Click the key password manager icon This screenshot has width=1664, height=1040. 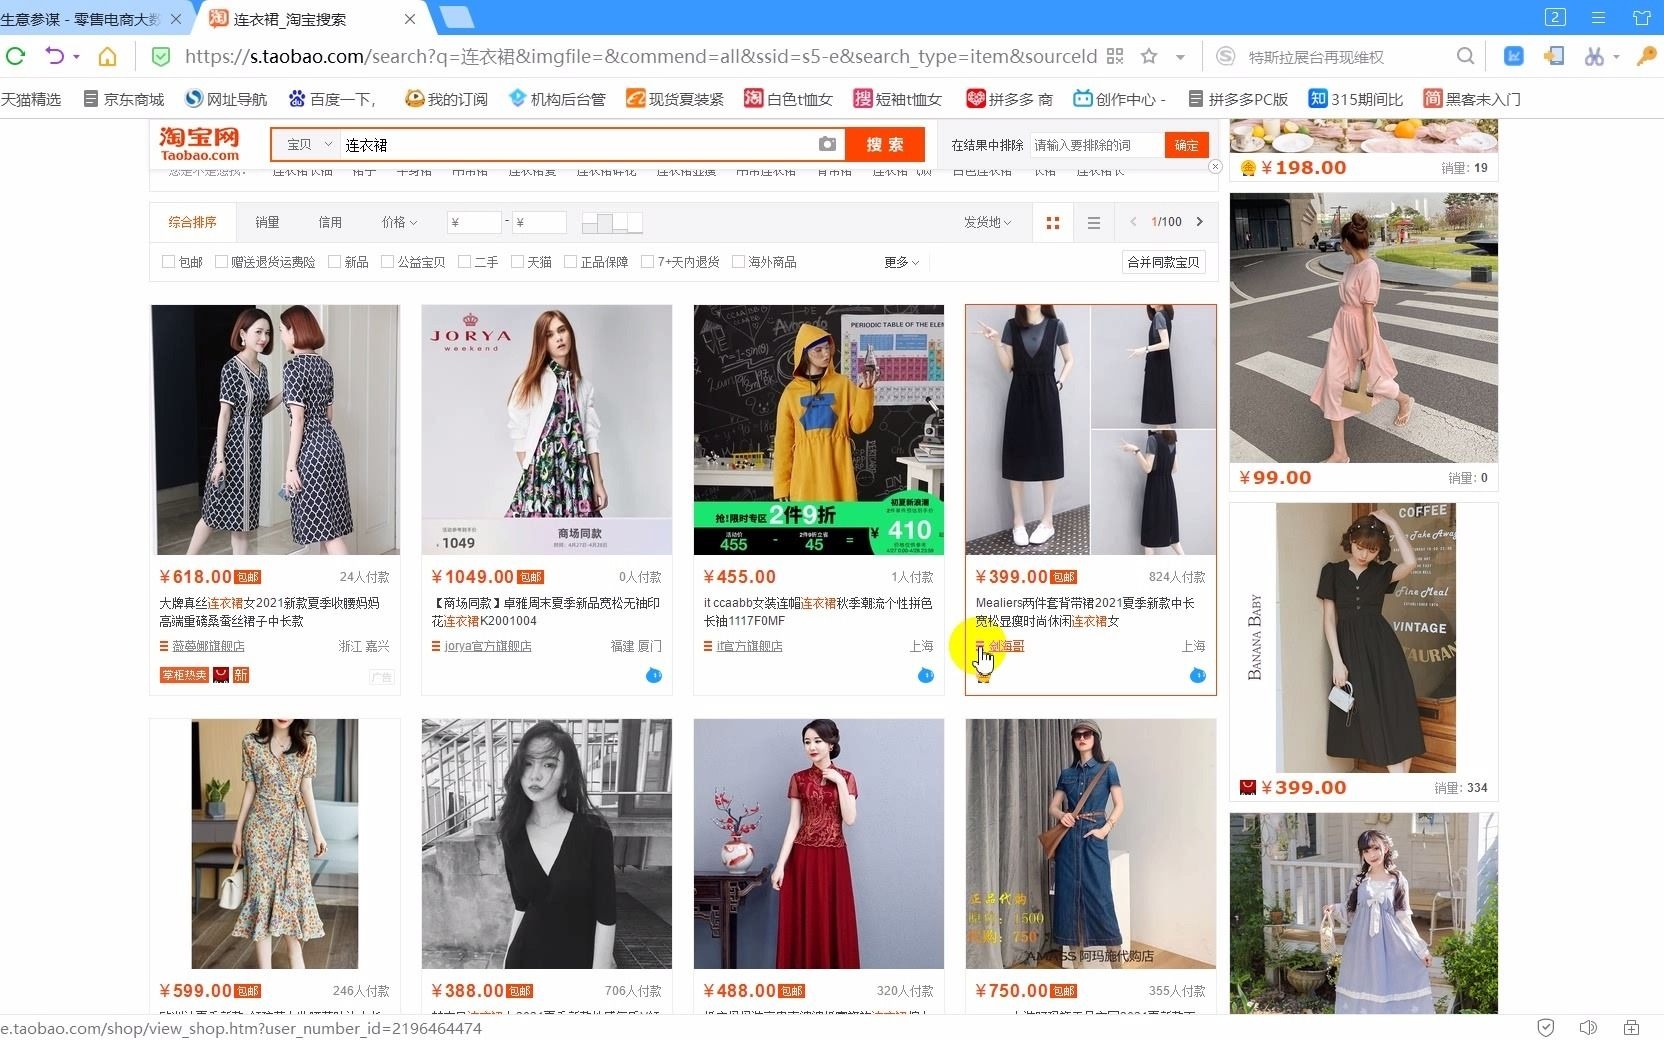click(1645, 56)
